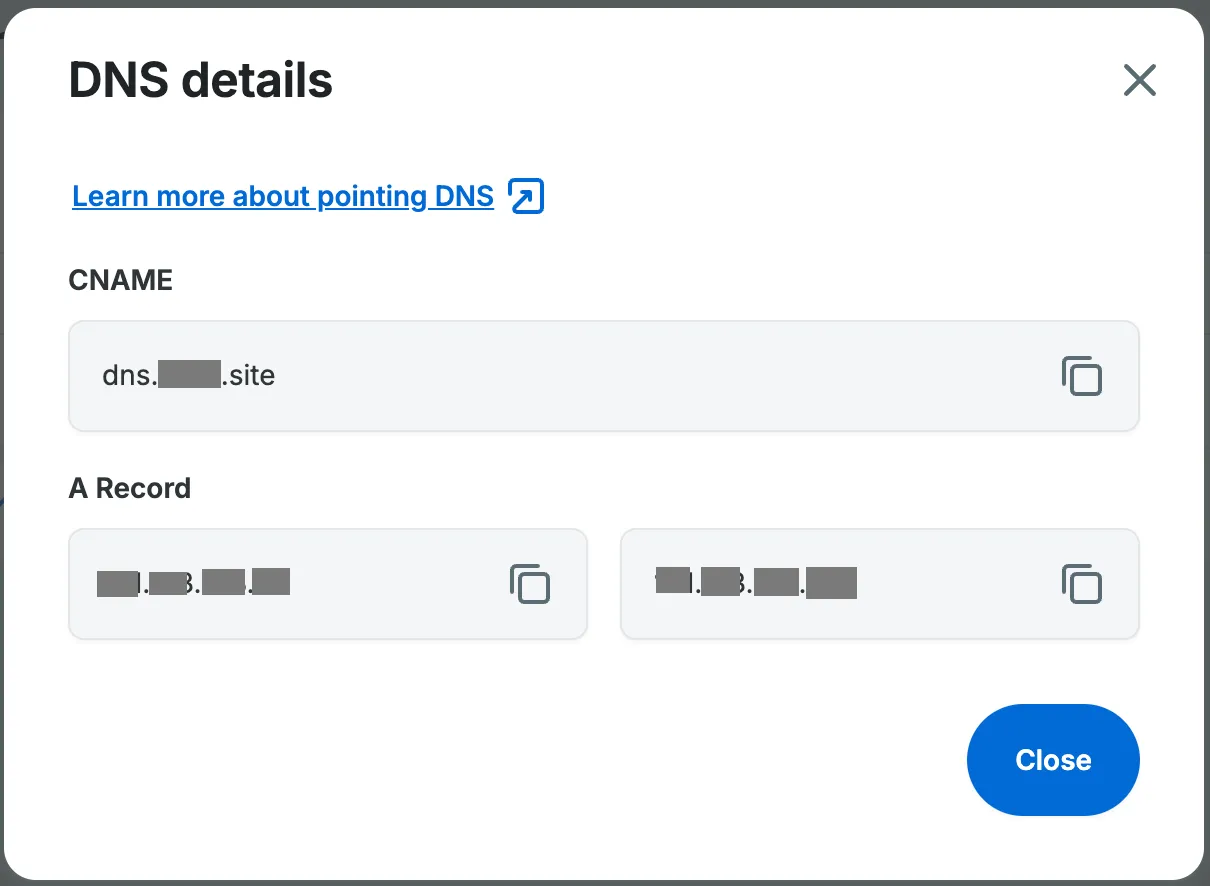Click the rightmost redacted IP address text
This screenshot has width=1210, height=886.
[756, 583]
